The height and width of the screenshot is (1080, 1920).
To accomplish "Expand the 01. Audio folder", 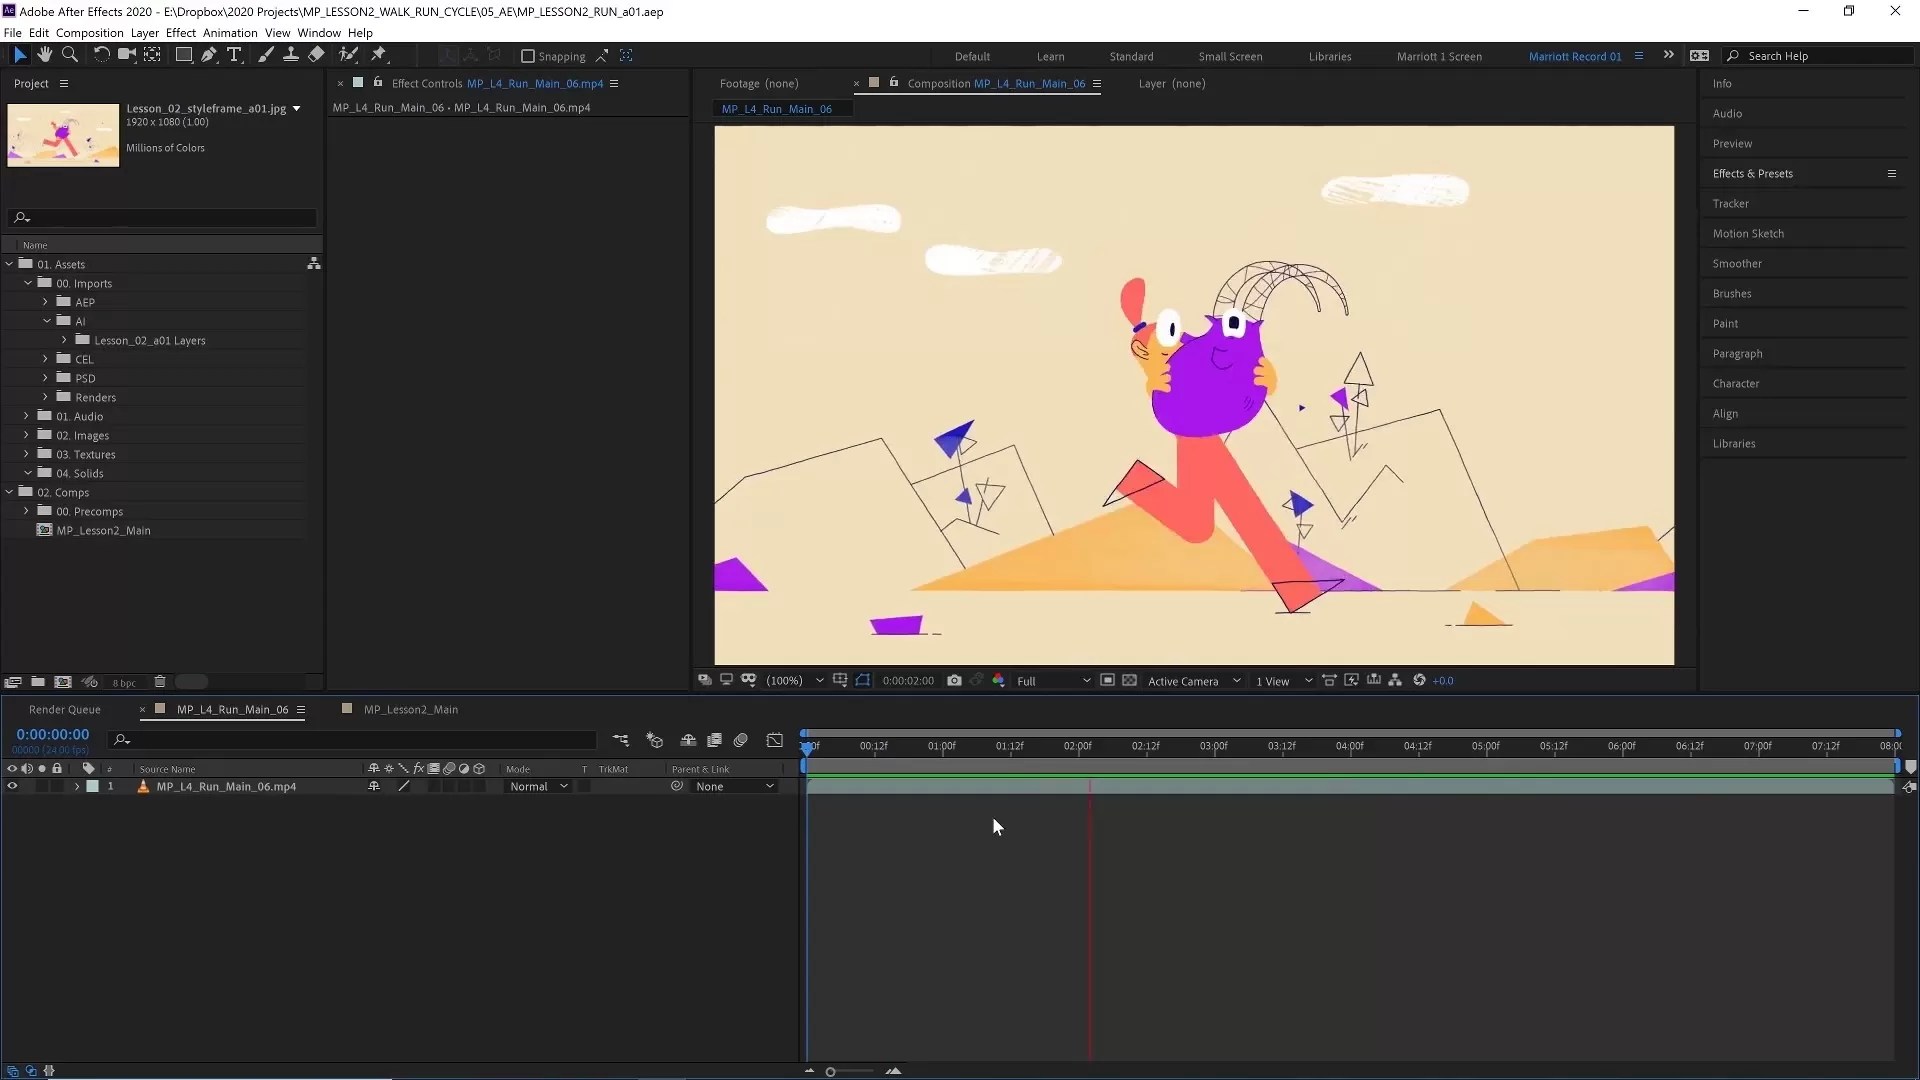I will point(27,416).
